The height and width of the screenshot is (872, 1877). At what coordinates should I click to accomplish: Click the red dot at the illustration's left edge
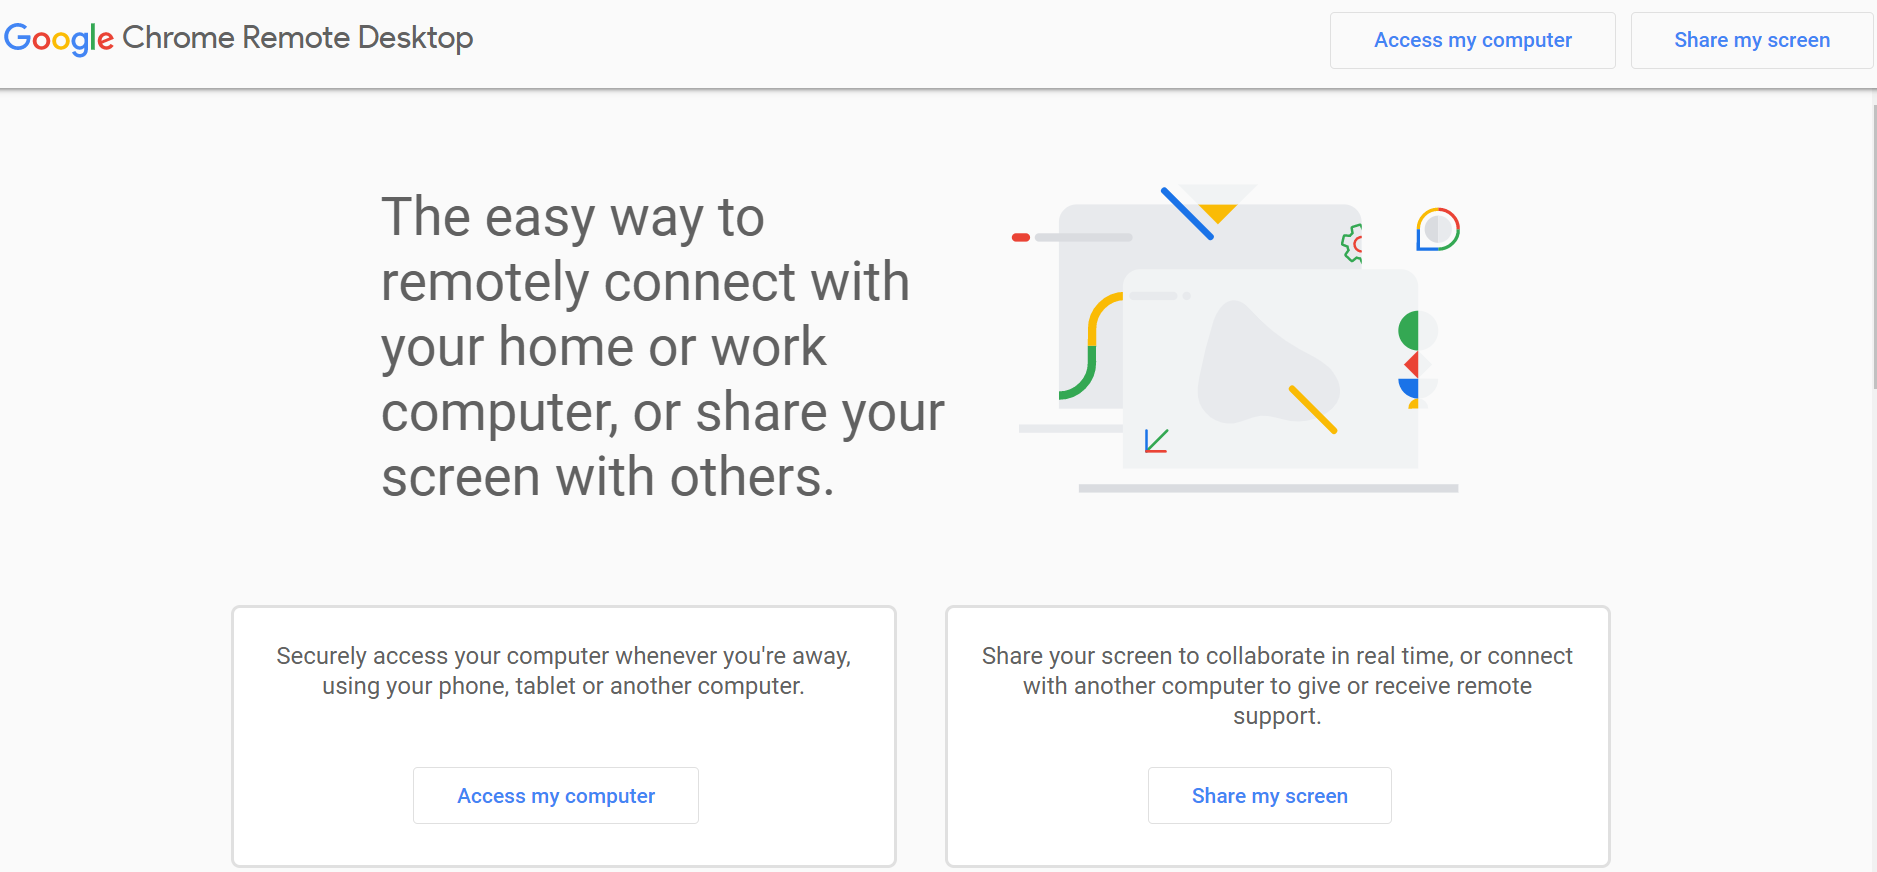pos(1019,237)
